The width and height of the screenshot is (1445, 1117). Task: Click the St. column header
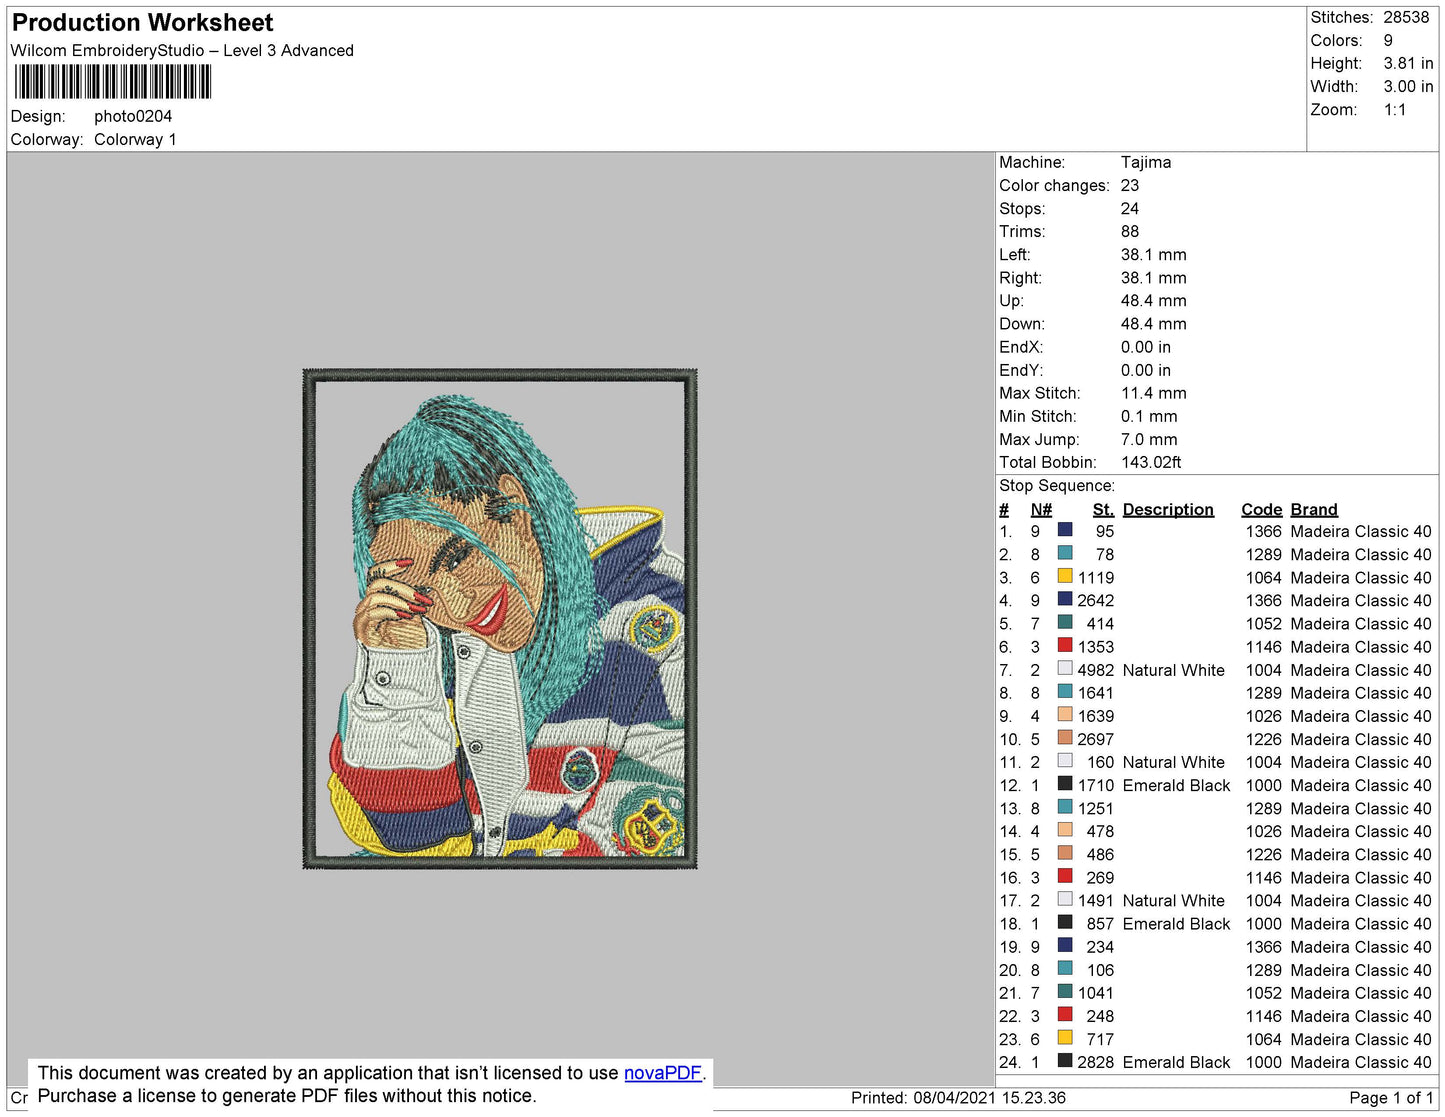(x=1103, y=509)
